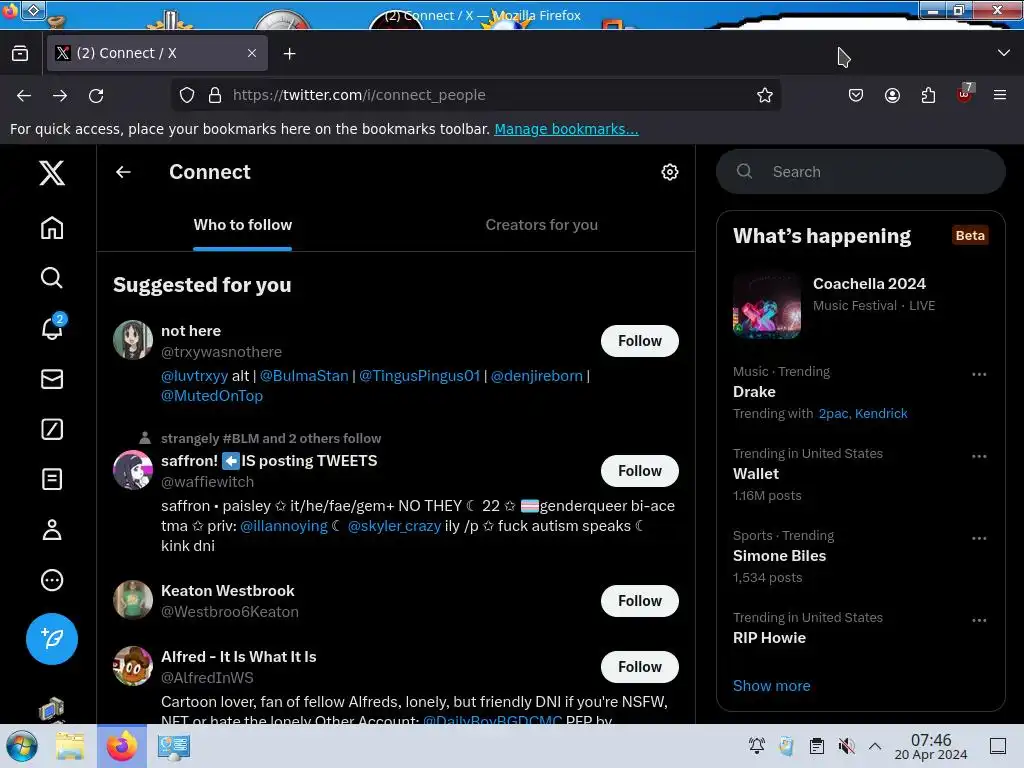Open Save to Pocket icon
1024x768 pixels.
click(856, 95)
